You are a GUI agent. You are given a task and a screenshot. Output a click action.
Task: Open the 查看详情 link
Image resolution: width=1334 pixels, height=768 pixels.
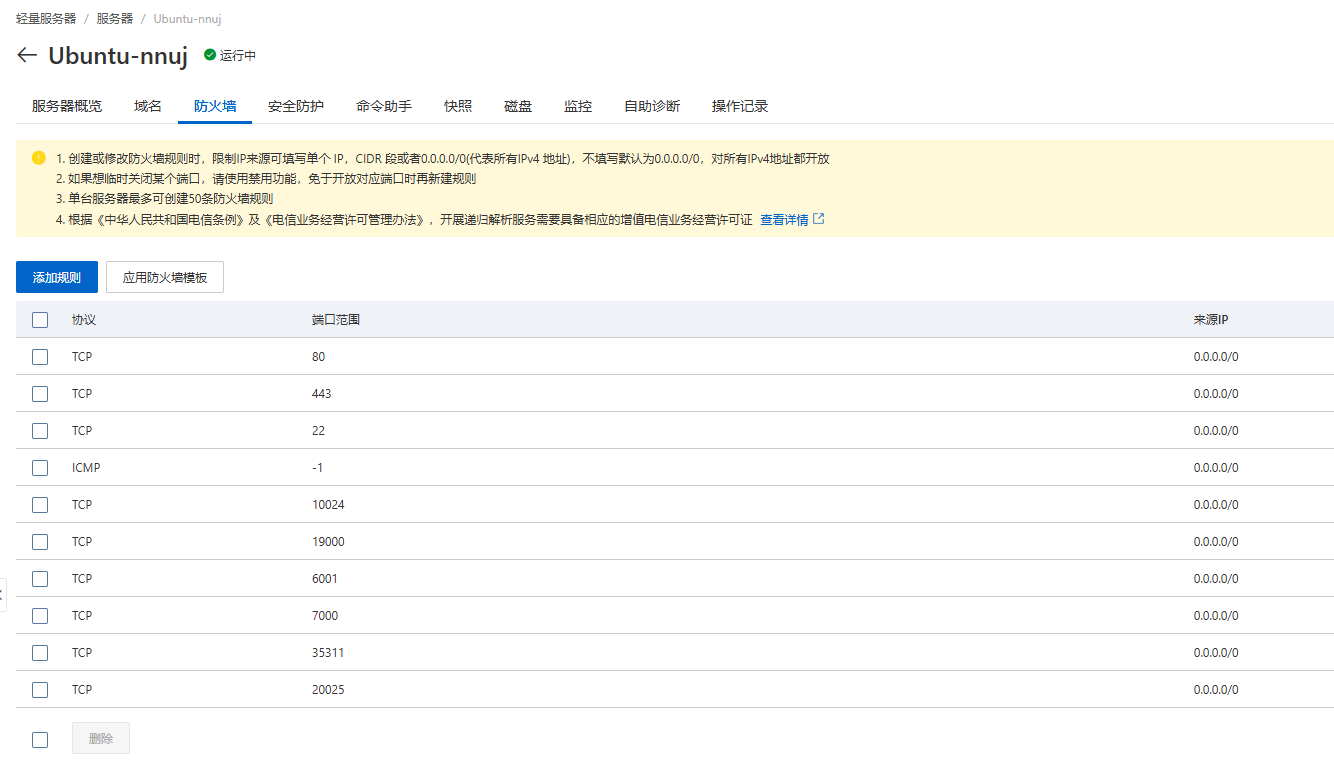click(x=784, y=220)
